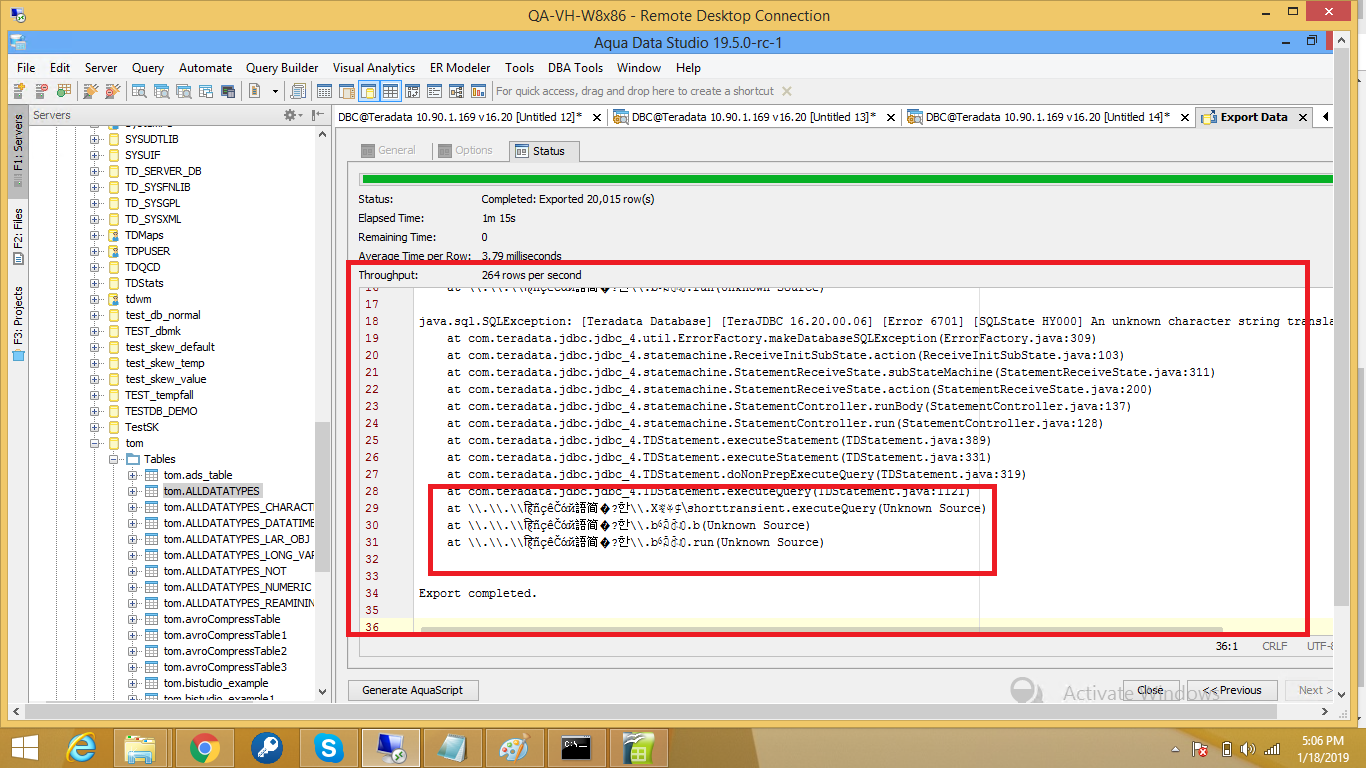Open the ER Modeler menu
This screenshot has height=768, width=1366.
click(460, 68)
